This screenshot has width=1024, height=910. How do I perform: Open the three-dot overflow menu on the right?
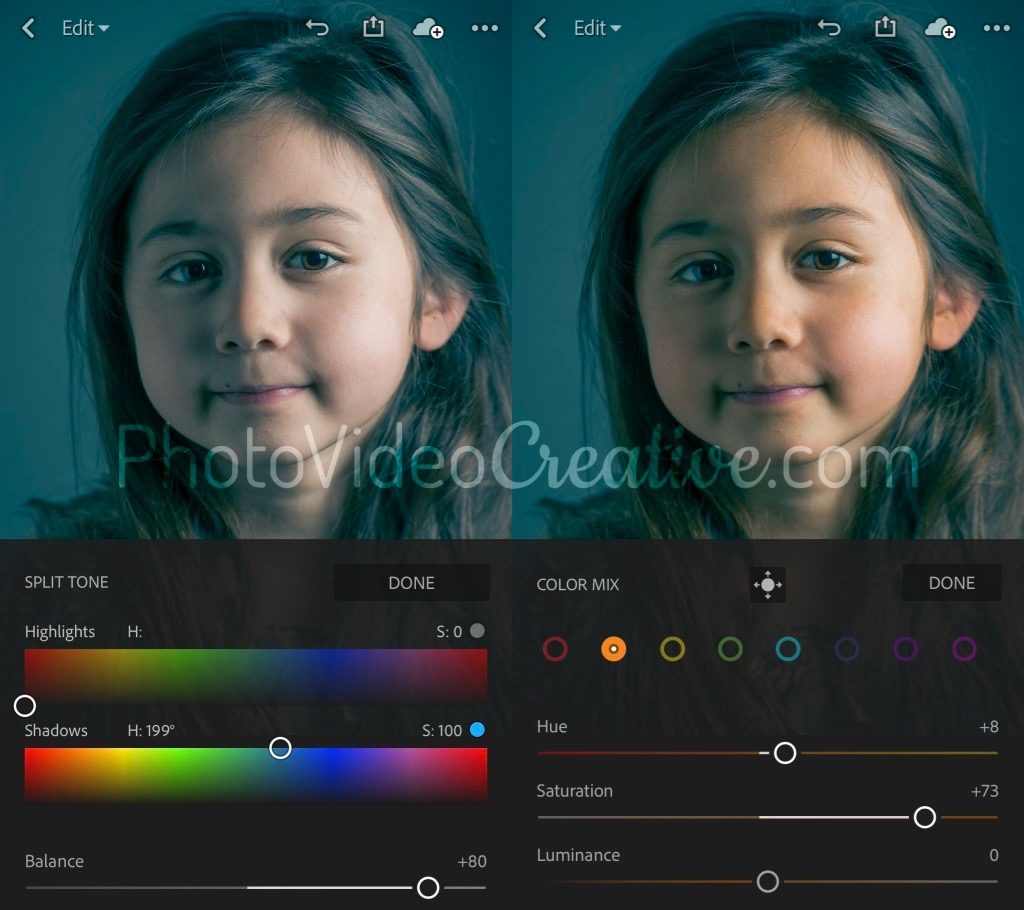pos(997,28)
